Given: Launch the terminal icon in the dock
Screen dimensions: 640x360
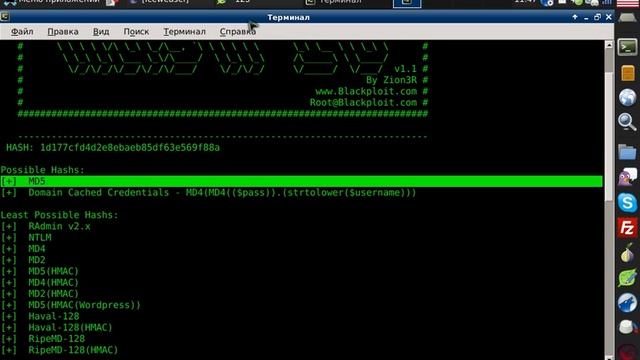Looking at the screenshot, I should [x=627, y=47].
